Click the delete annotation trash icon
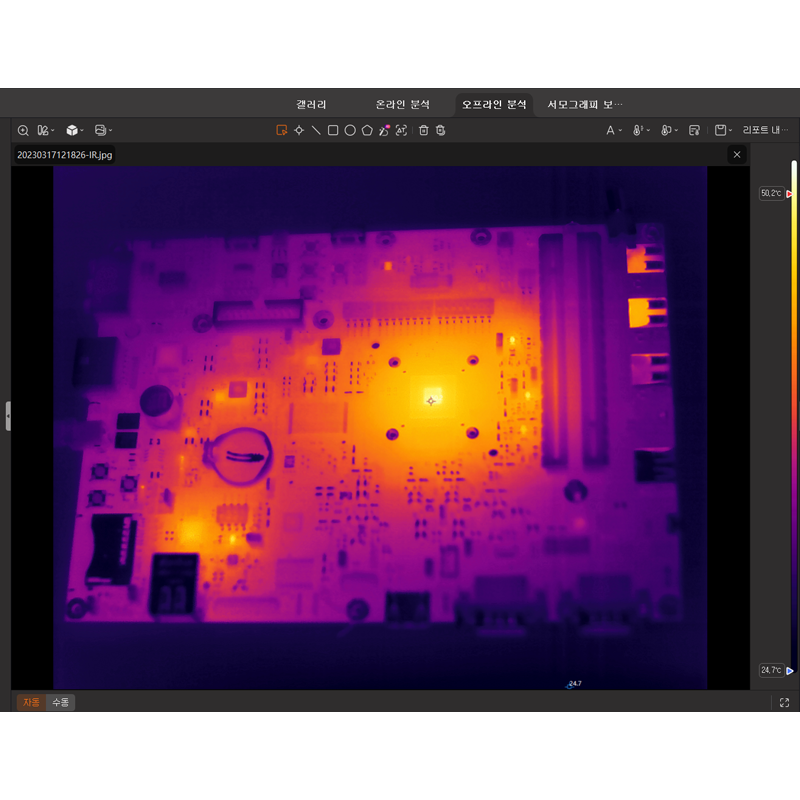Screen dimensions: 800x800 click(x=423, y=130)
